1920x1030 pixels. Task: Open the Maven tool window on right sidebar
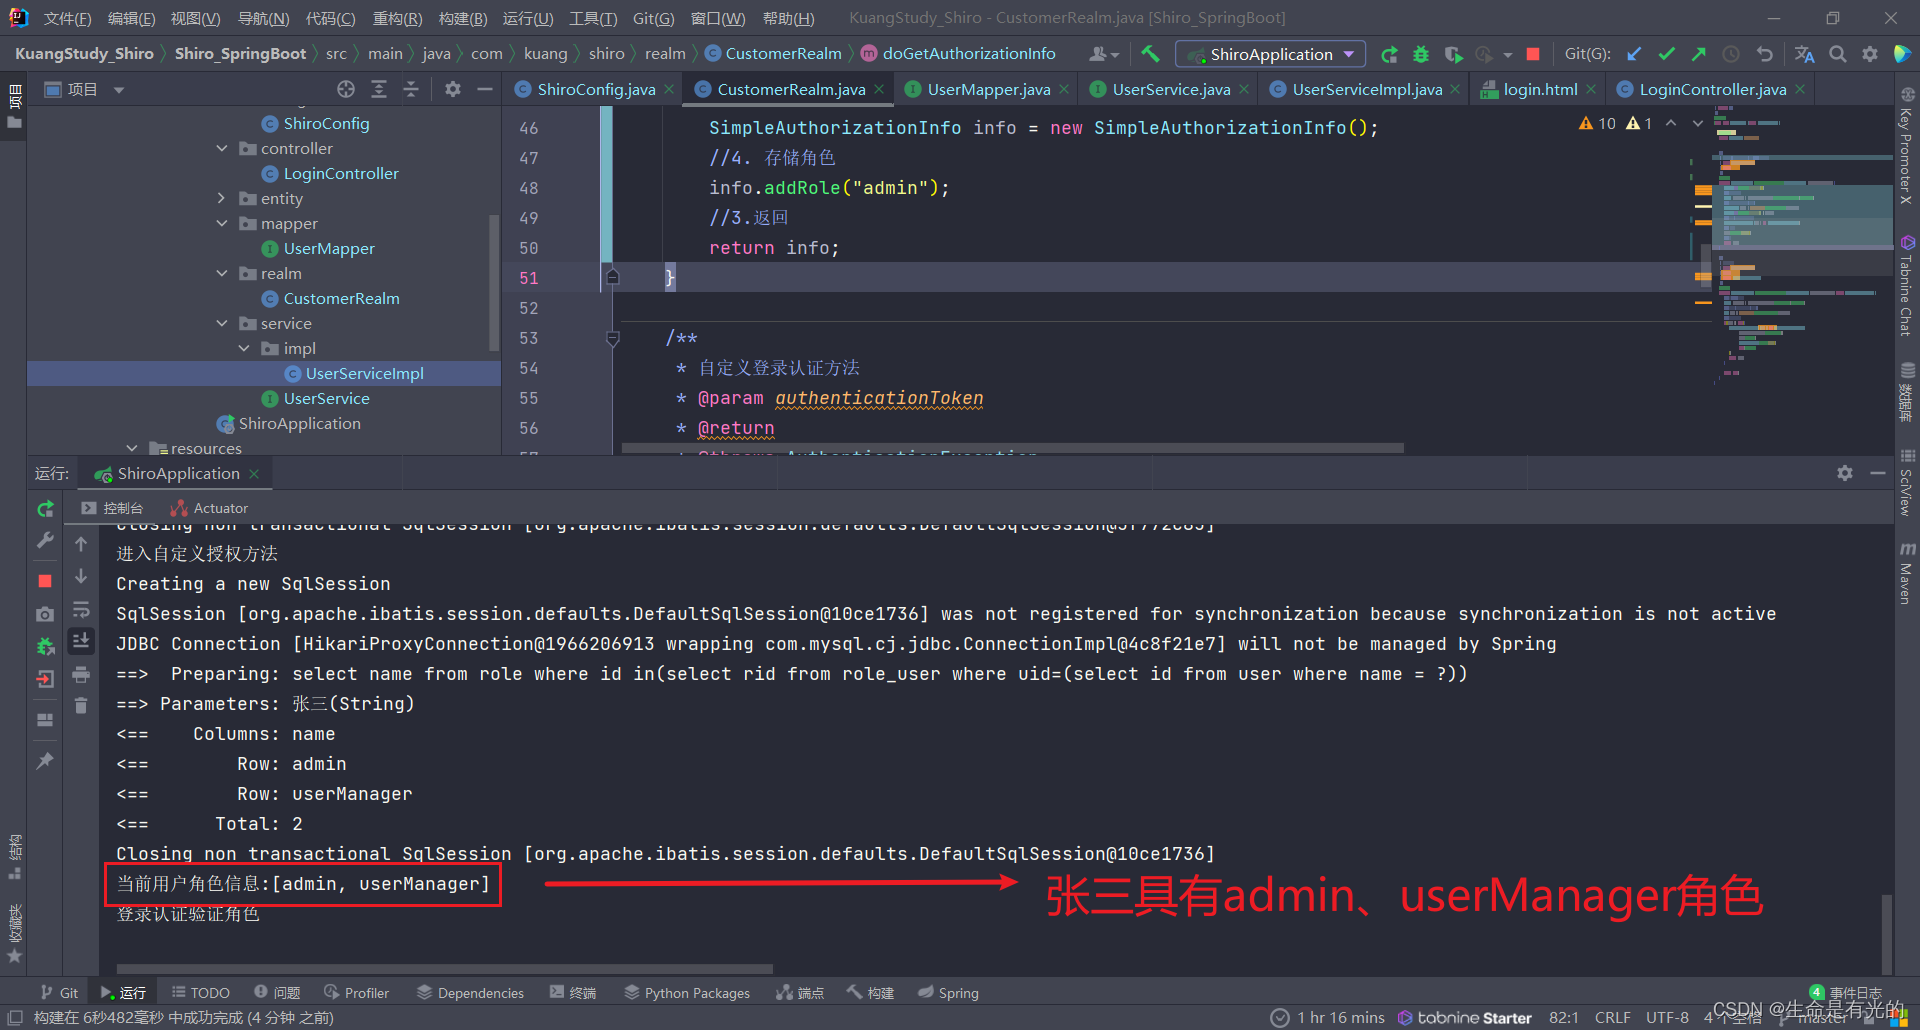click(x=1906, y=573)
